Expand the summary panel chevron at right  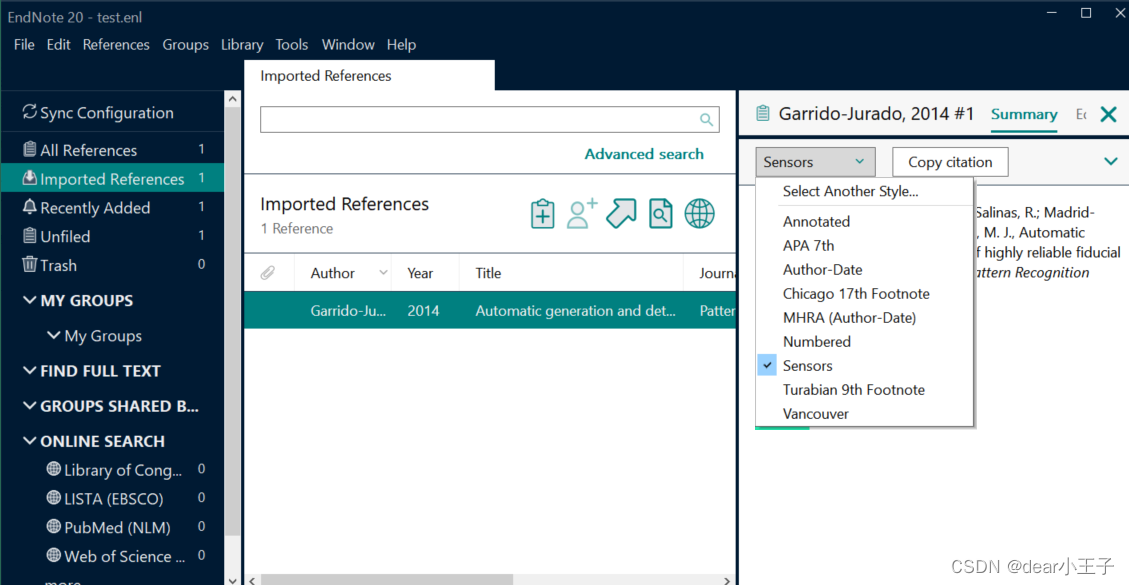point(1110,161)
